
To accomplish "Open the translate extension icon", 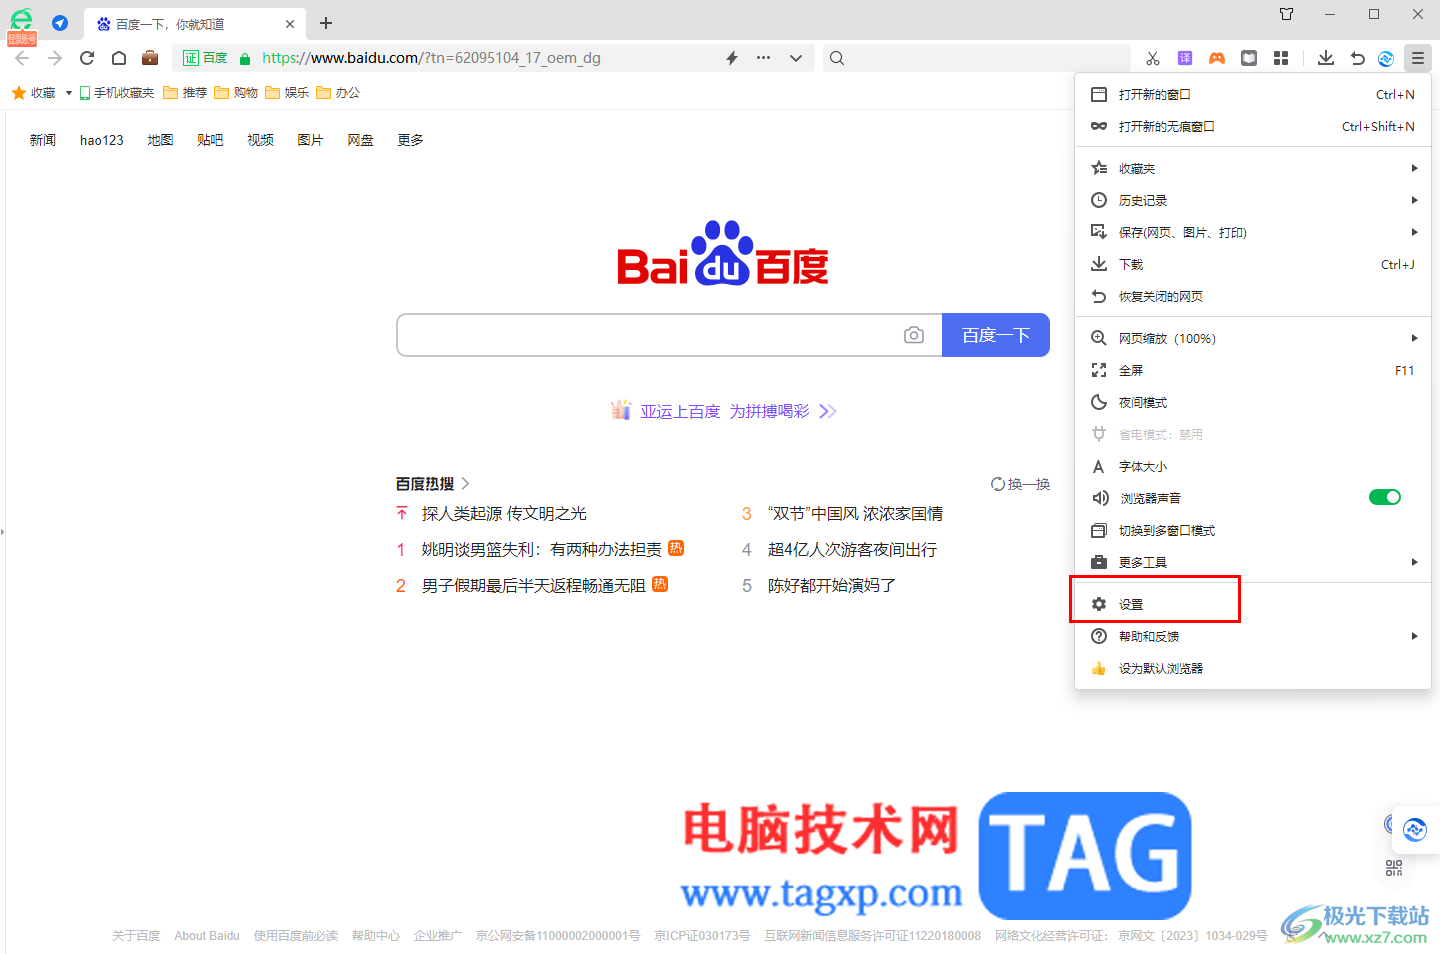I will [x=1185, y=58].
